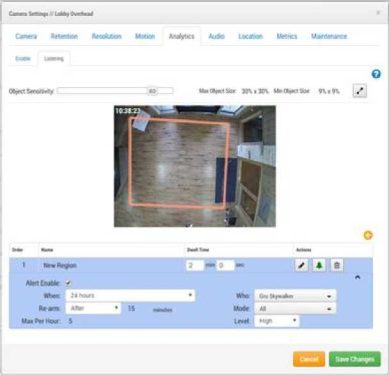The width and height of the screenshot is (389, 375).
Task: Click the Re-arm 15 minutes value
Action: tap(131, 308)
